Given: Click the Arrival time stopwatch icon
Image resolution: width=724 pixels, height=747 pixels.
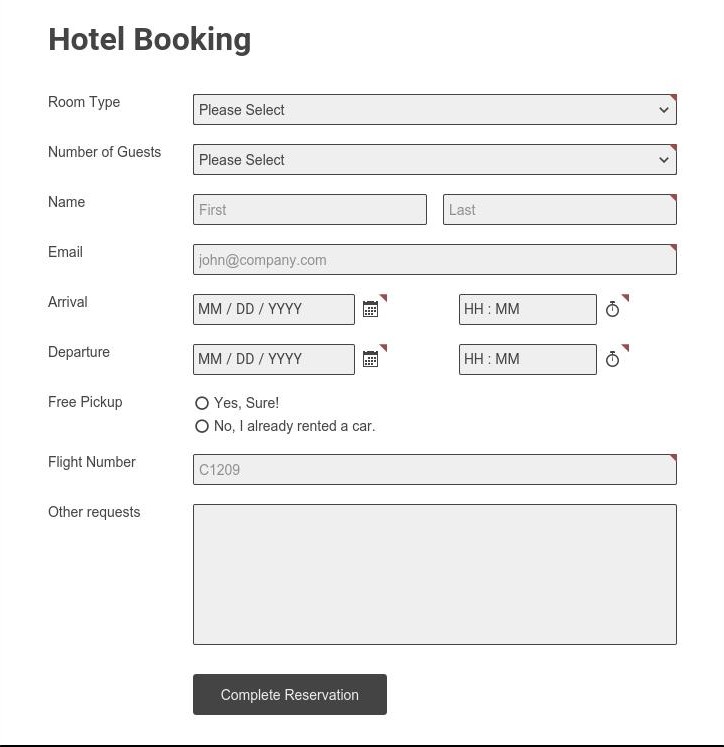Looking at the screenshot, I should pyautogui.click(x=612, y=309).
